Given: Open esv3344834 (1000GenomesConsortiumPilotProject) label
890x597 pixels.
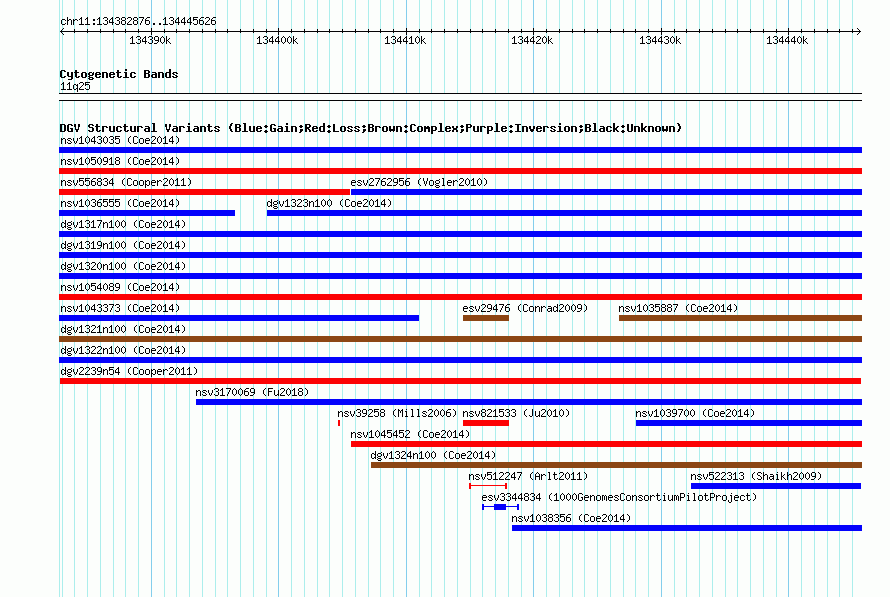Looking at the screenshot, I should 619,497.
